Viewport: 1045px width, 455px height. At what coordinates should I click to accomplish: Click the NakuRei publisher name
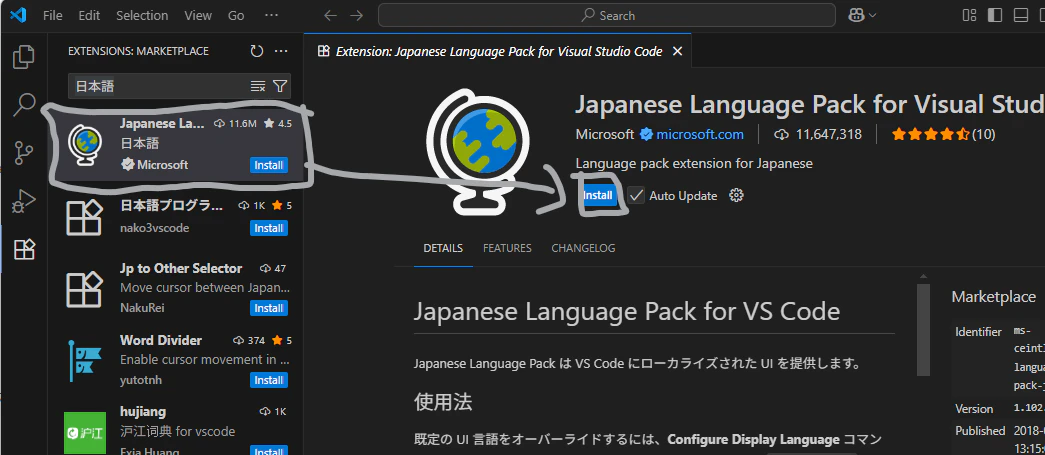point(142,308)
